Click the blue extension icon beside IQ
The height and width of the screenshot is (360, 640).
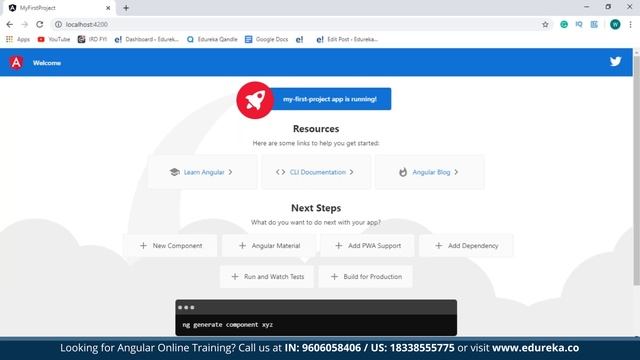pyautogui.click(x=594, y=24)
